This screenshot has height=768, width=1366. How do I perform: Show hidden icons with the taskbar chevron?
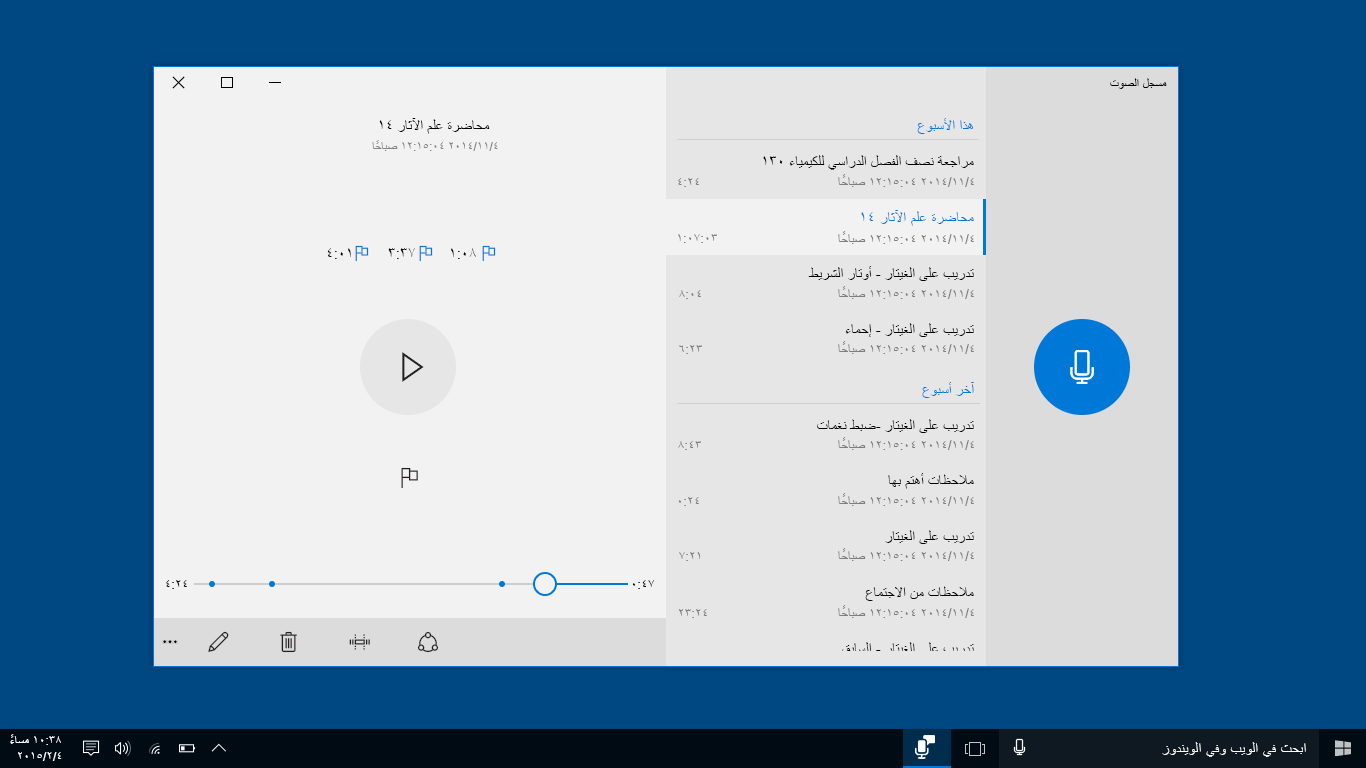click(219, 748)
